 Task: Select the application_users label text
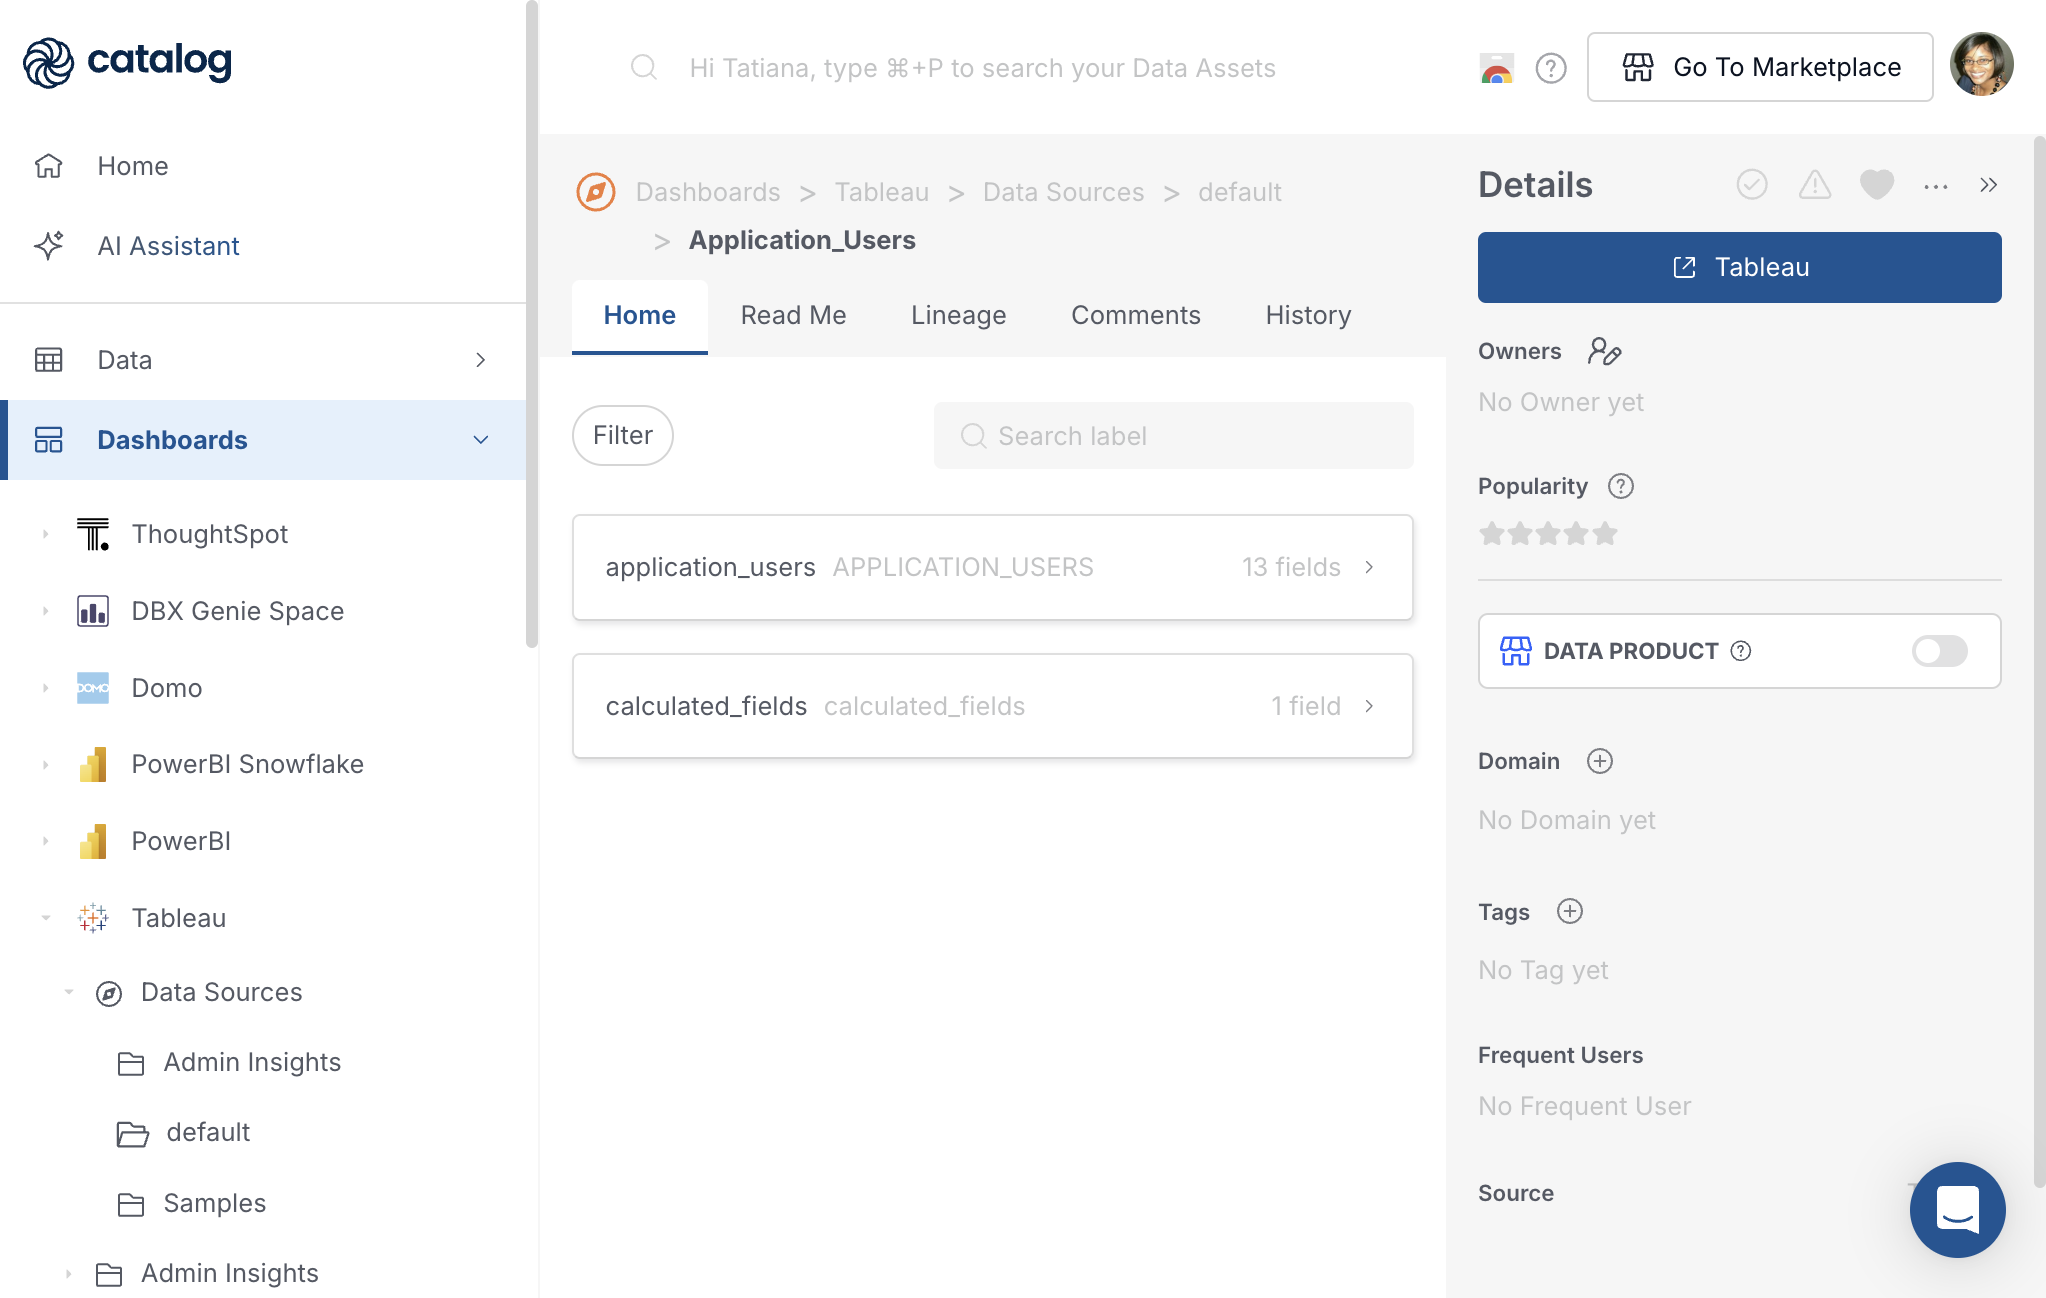click(711, 567)
